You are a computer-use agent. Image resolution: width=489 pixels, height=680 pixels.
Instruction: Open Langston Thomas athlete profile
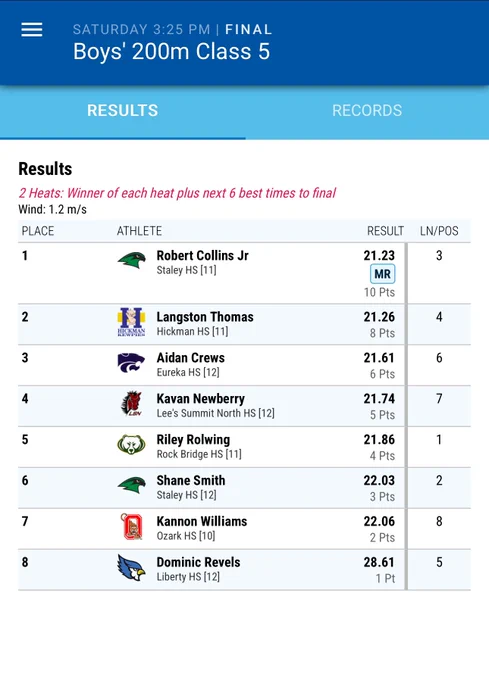205,317
